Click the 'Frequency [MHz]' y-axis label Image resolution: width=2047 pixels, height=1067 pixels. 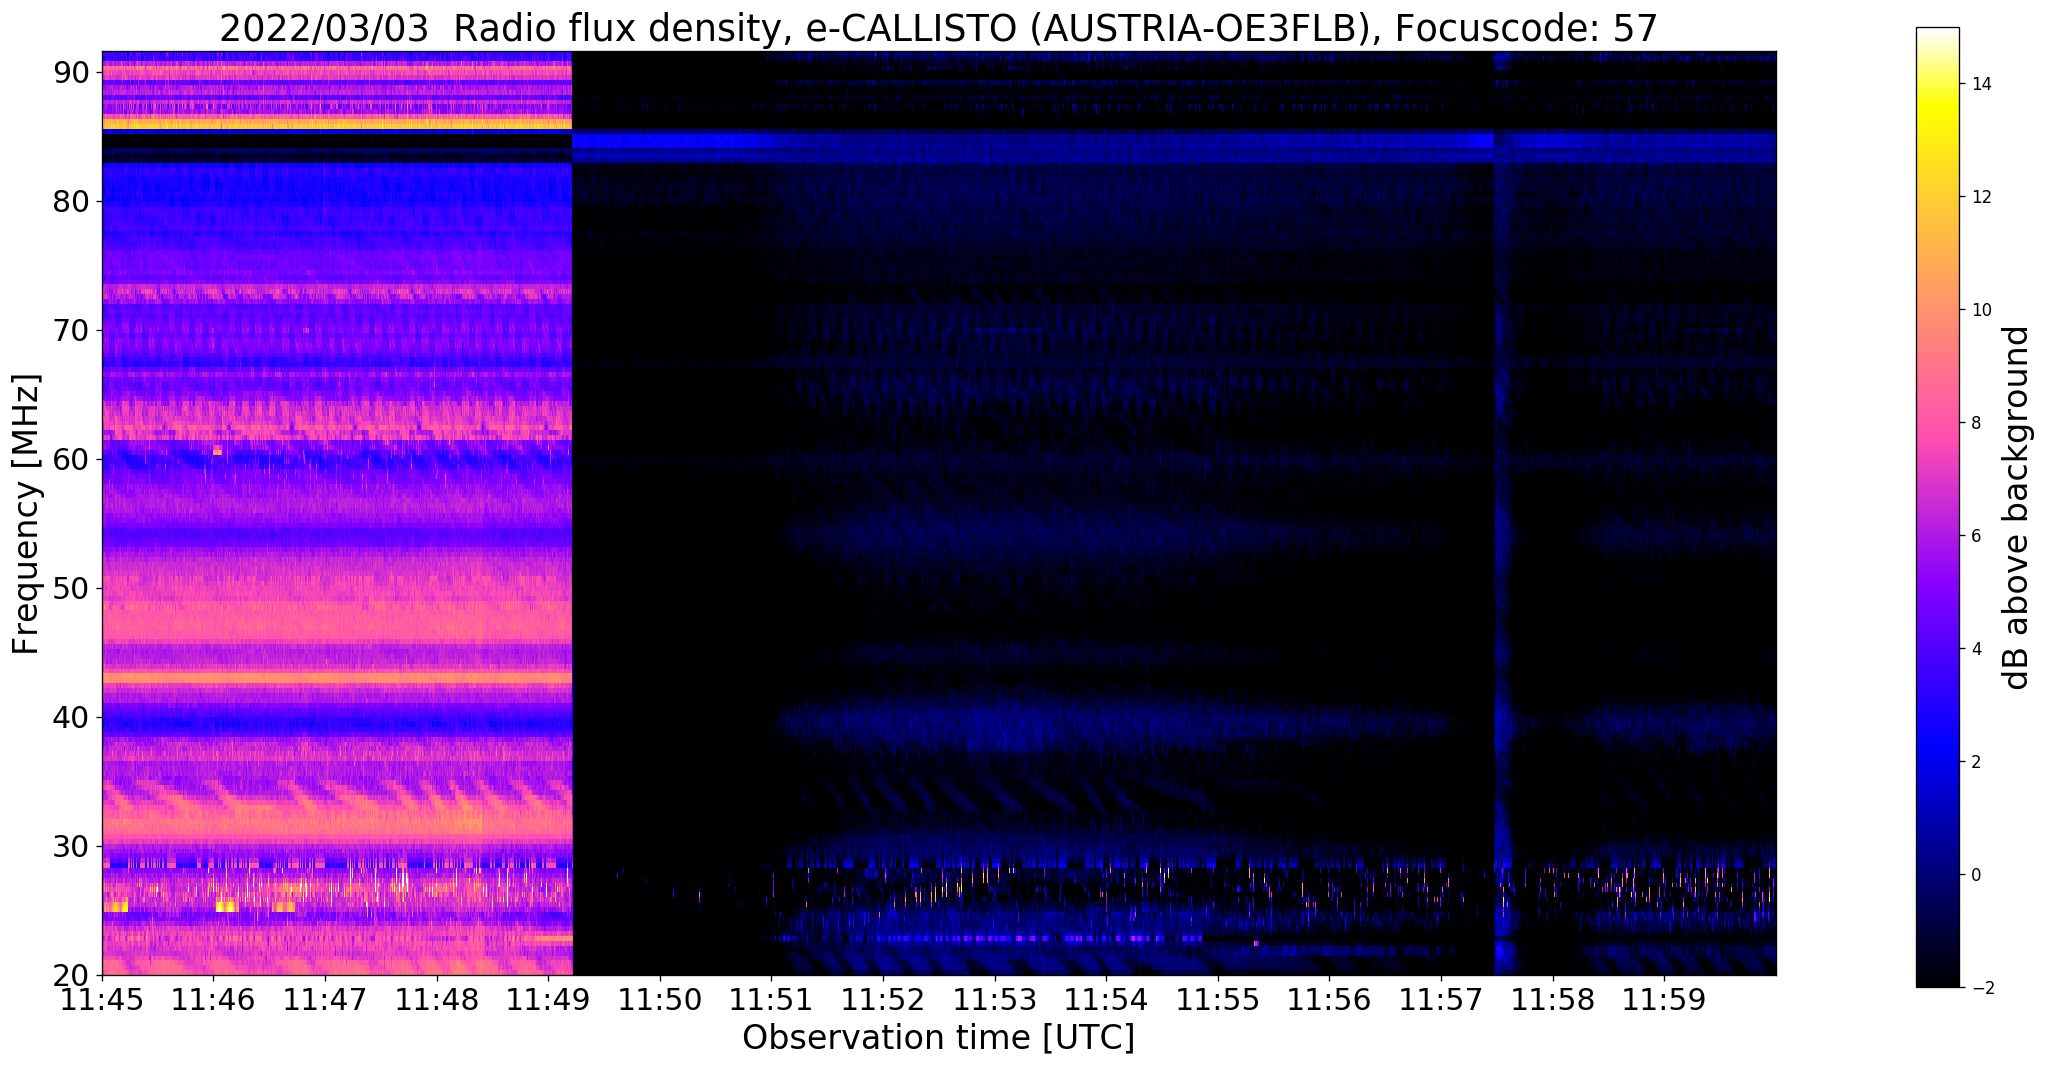(26, 514)
